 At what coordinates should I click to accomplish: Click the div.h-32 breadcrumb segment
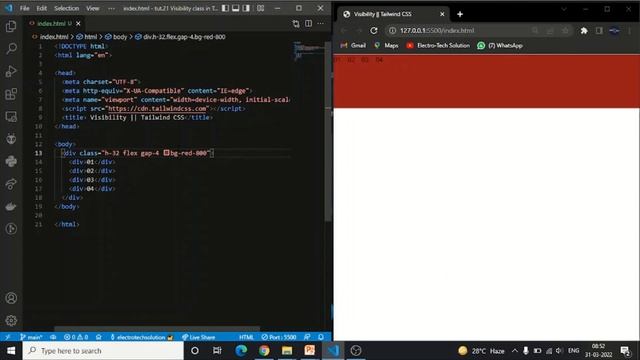pos(184,37)
